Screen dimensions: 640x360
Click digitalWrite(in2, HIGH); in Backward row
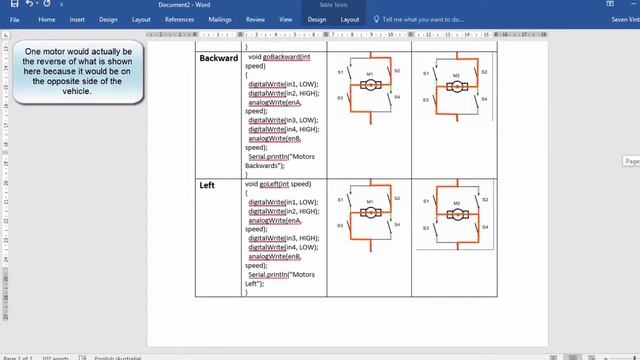click(284, 93)
